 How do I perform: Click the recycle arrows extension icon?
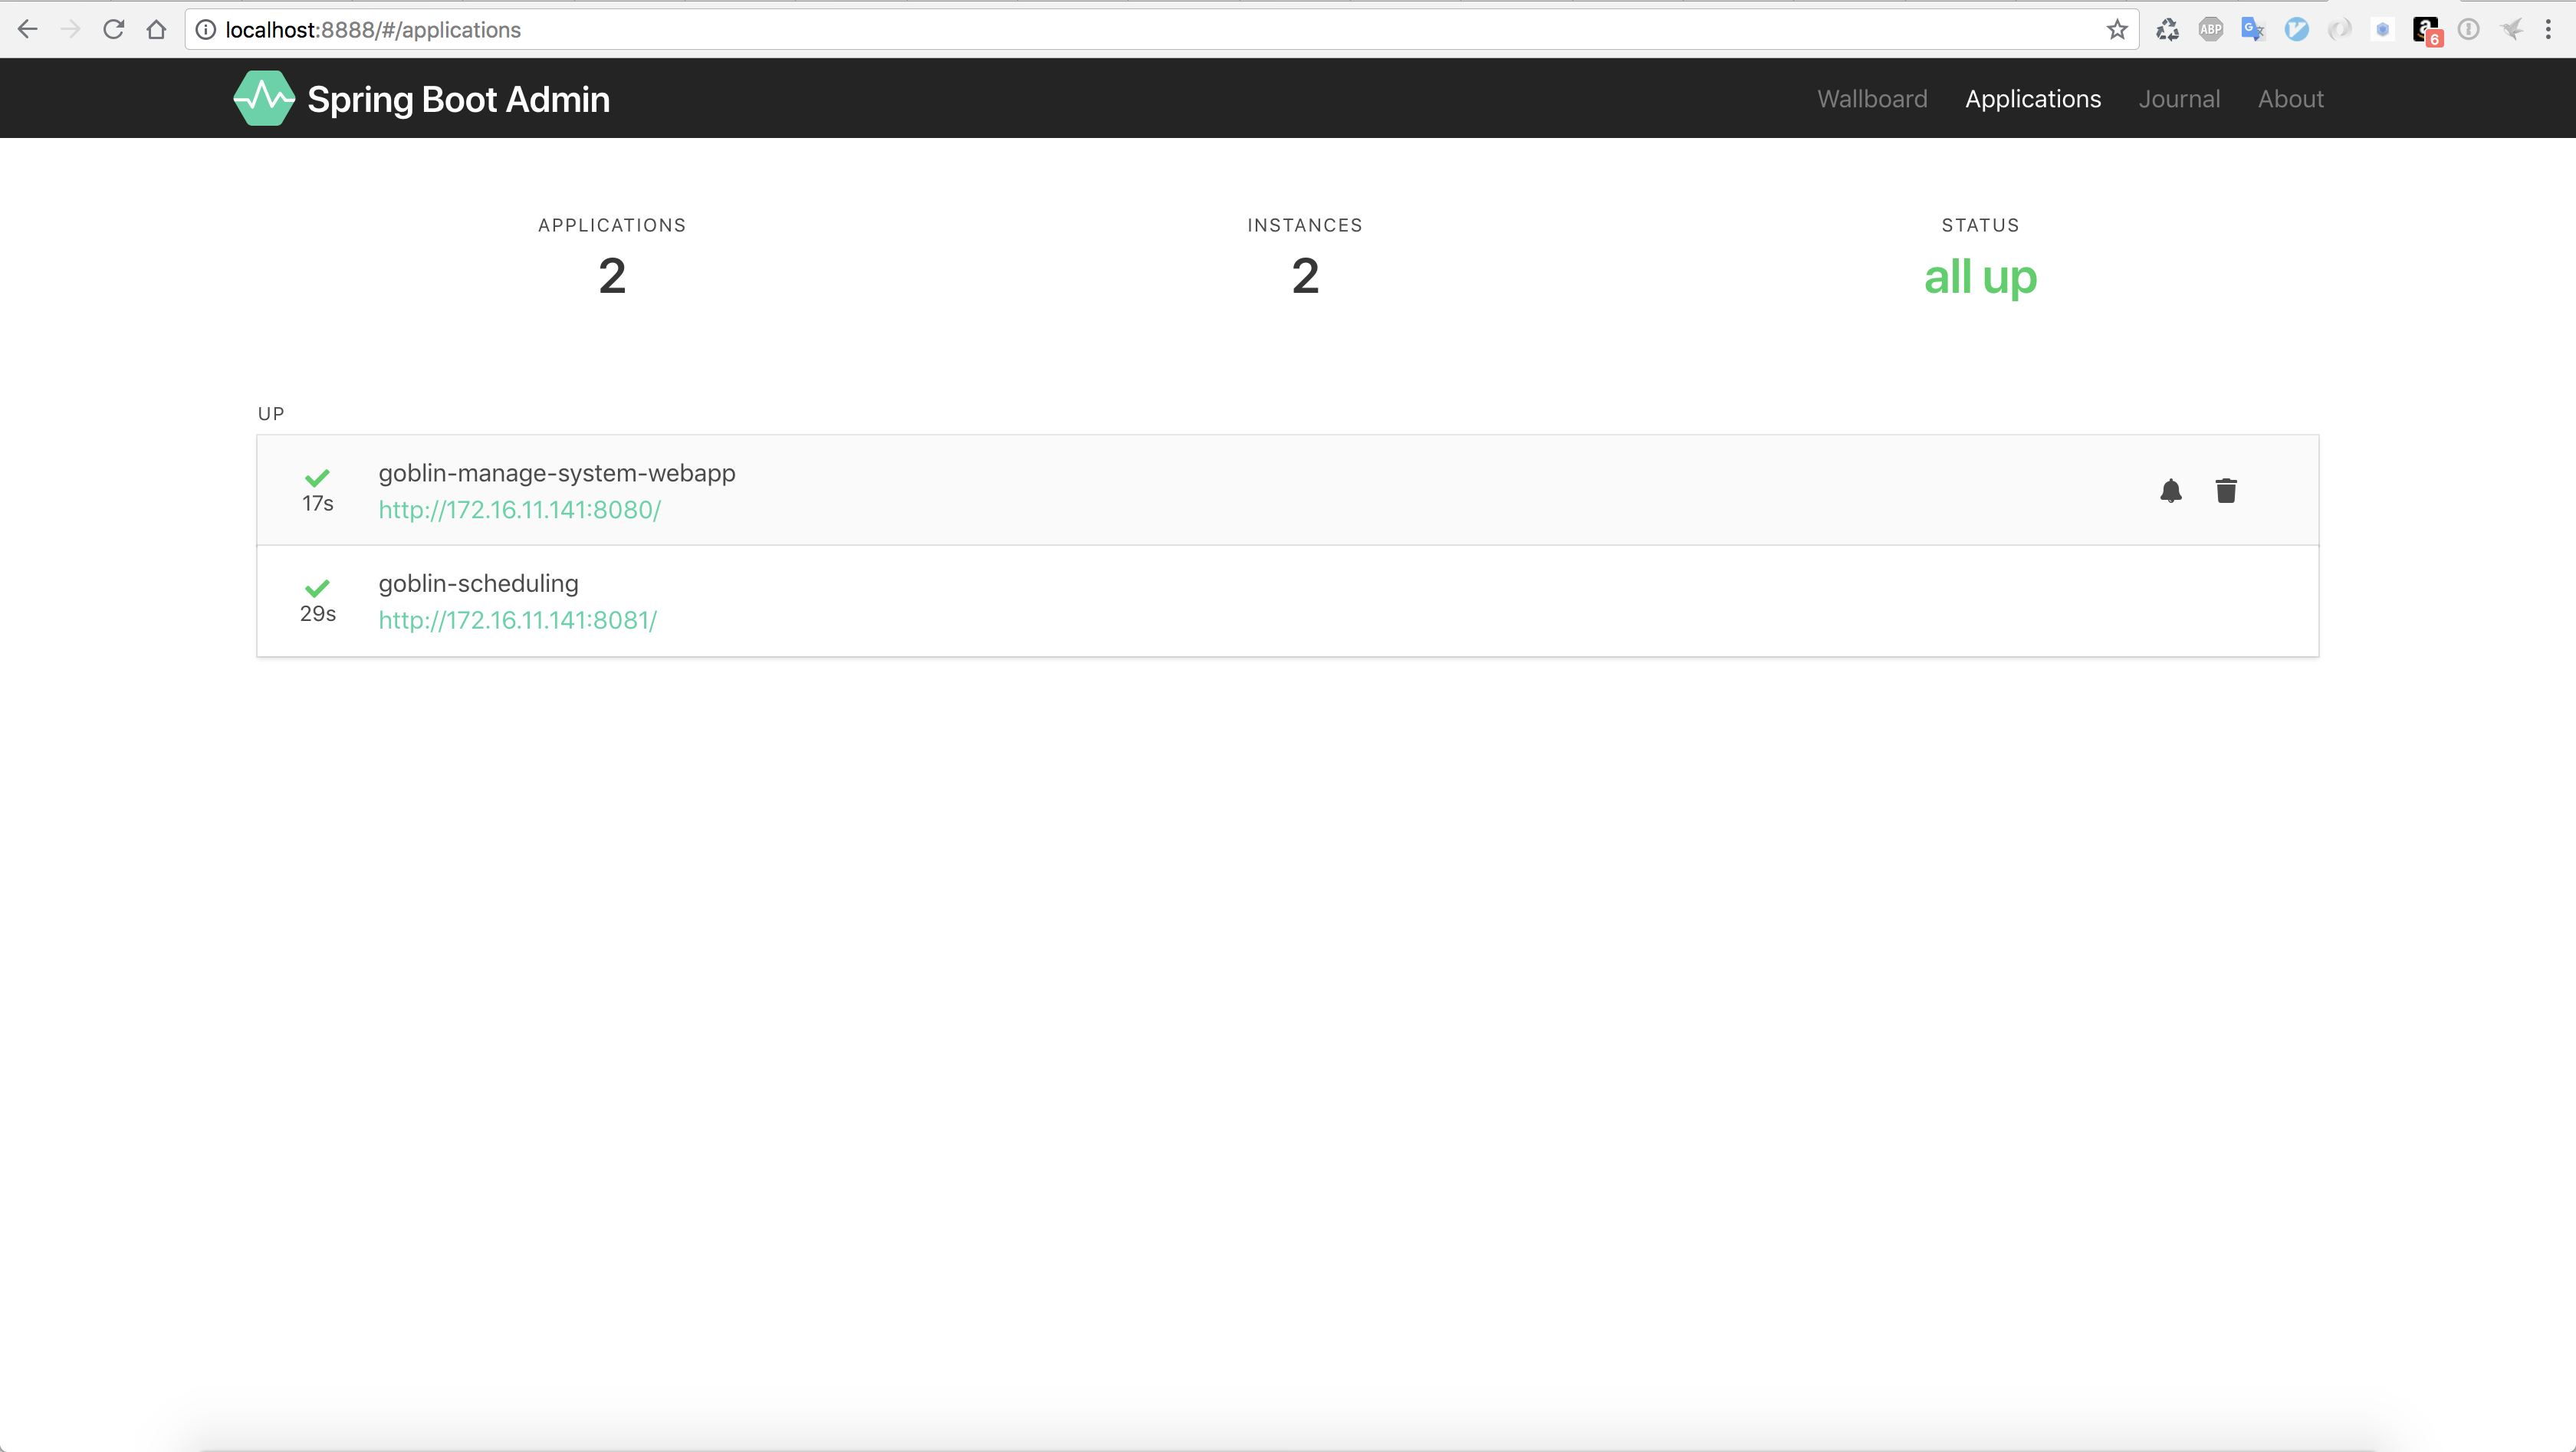(x=2167, y=30)
